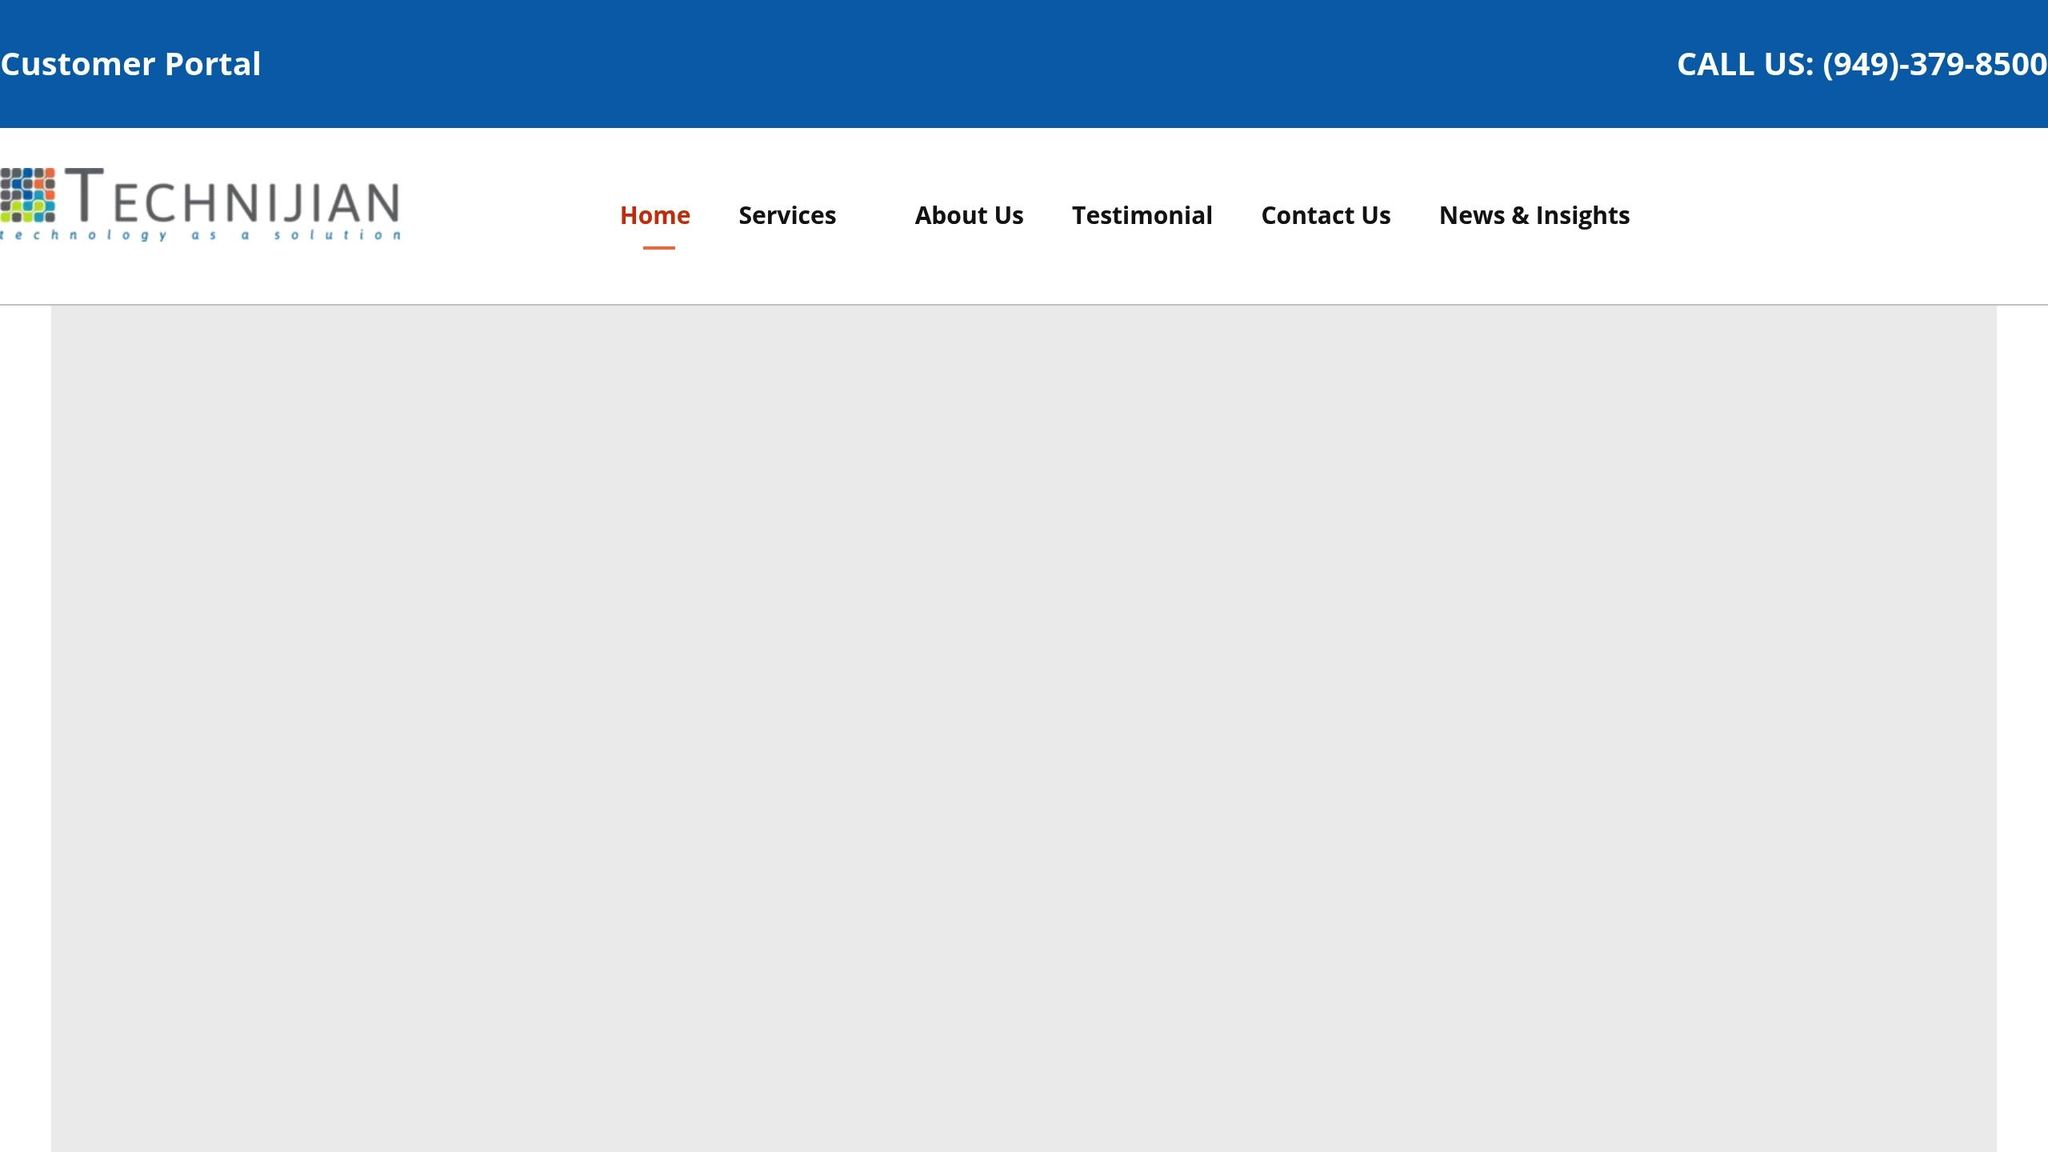2048x1152 pixels.
Task: Select Contact Us in navigation
Action: (x=1325, y=215)
